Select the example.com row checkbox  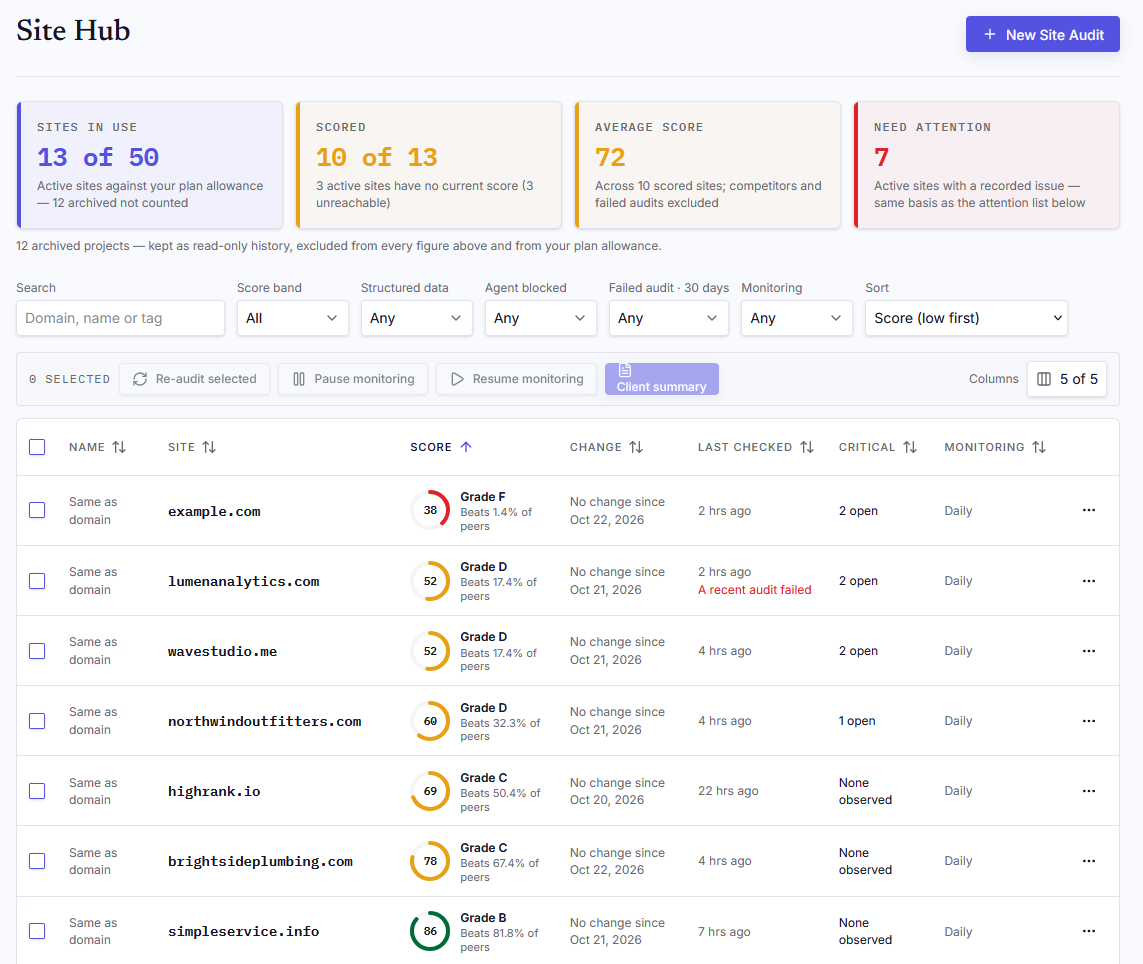coord(37,510)
